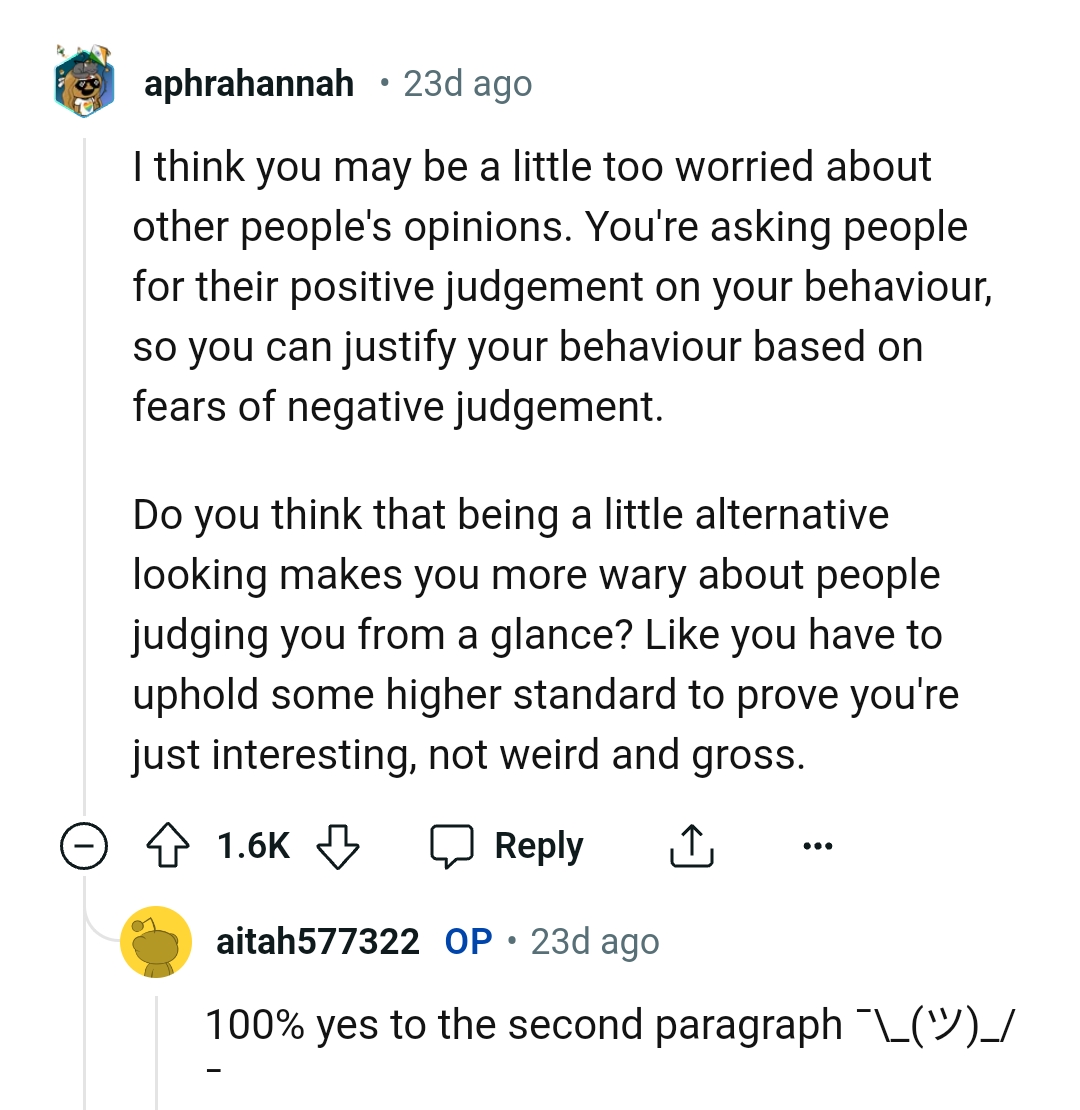Open aphrahannah's profile via their username
This screenshot has width=1080, height=1110.
tap(249, 83)
